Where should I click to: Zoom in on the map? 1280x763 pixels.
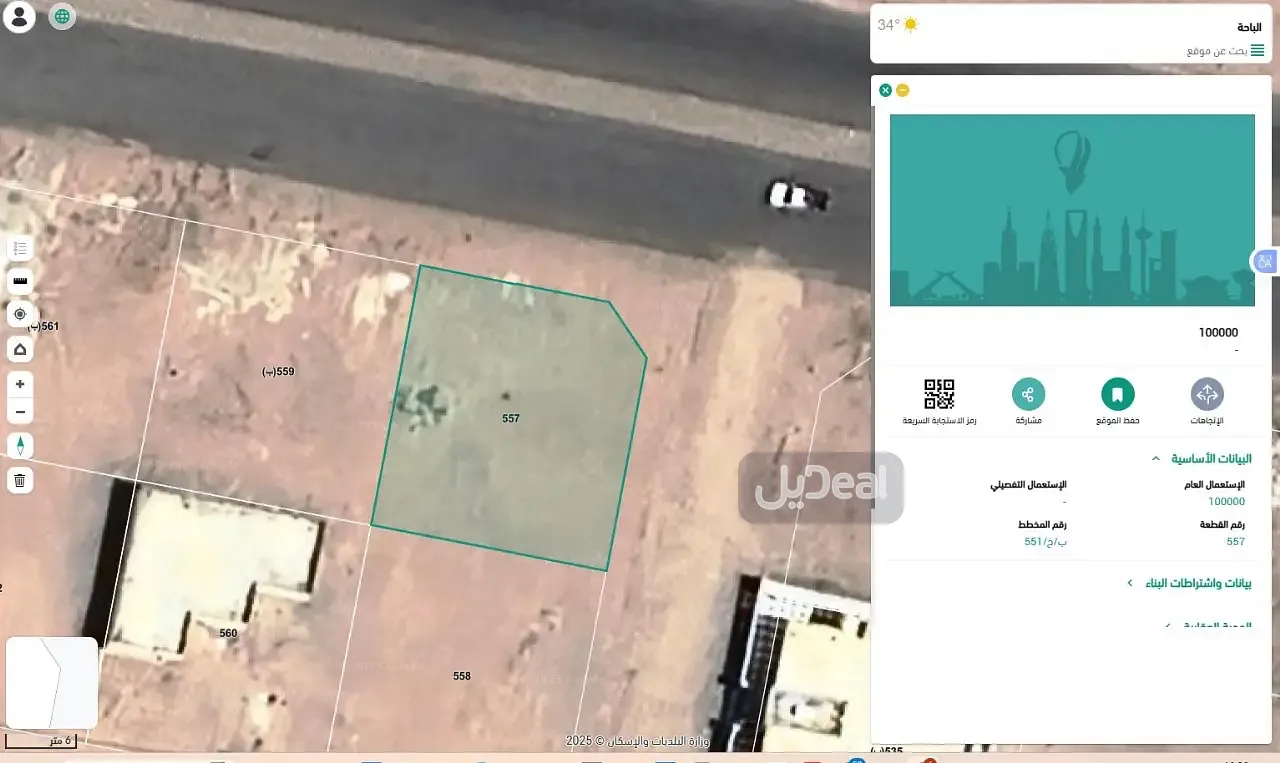pyautogui.click(x=19, y=385)
